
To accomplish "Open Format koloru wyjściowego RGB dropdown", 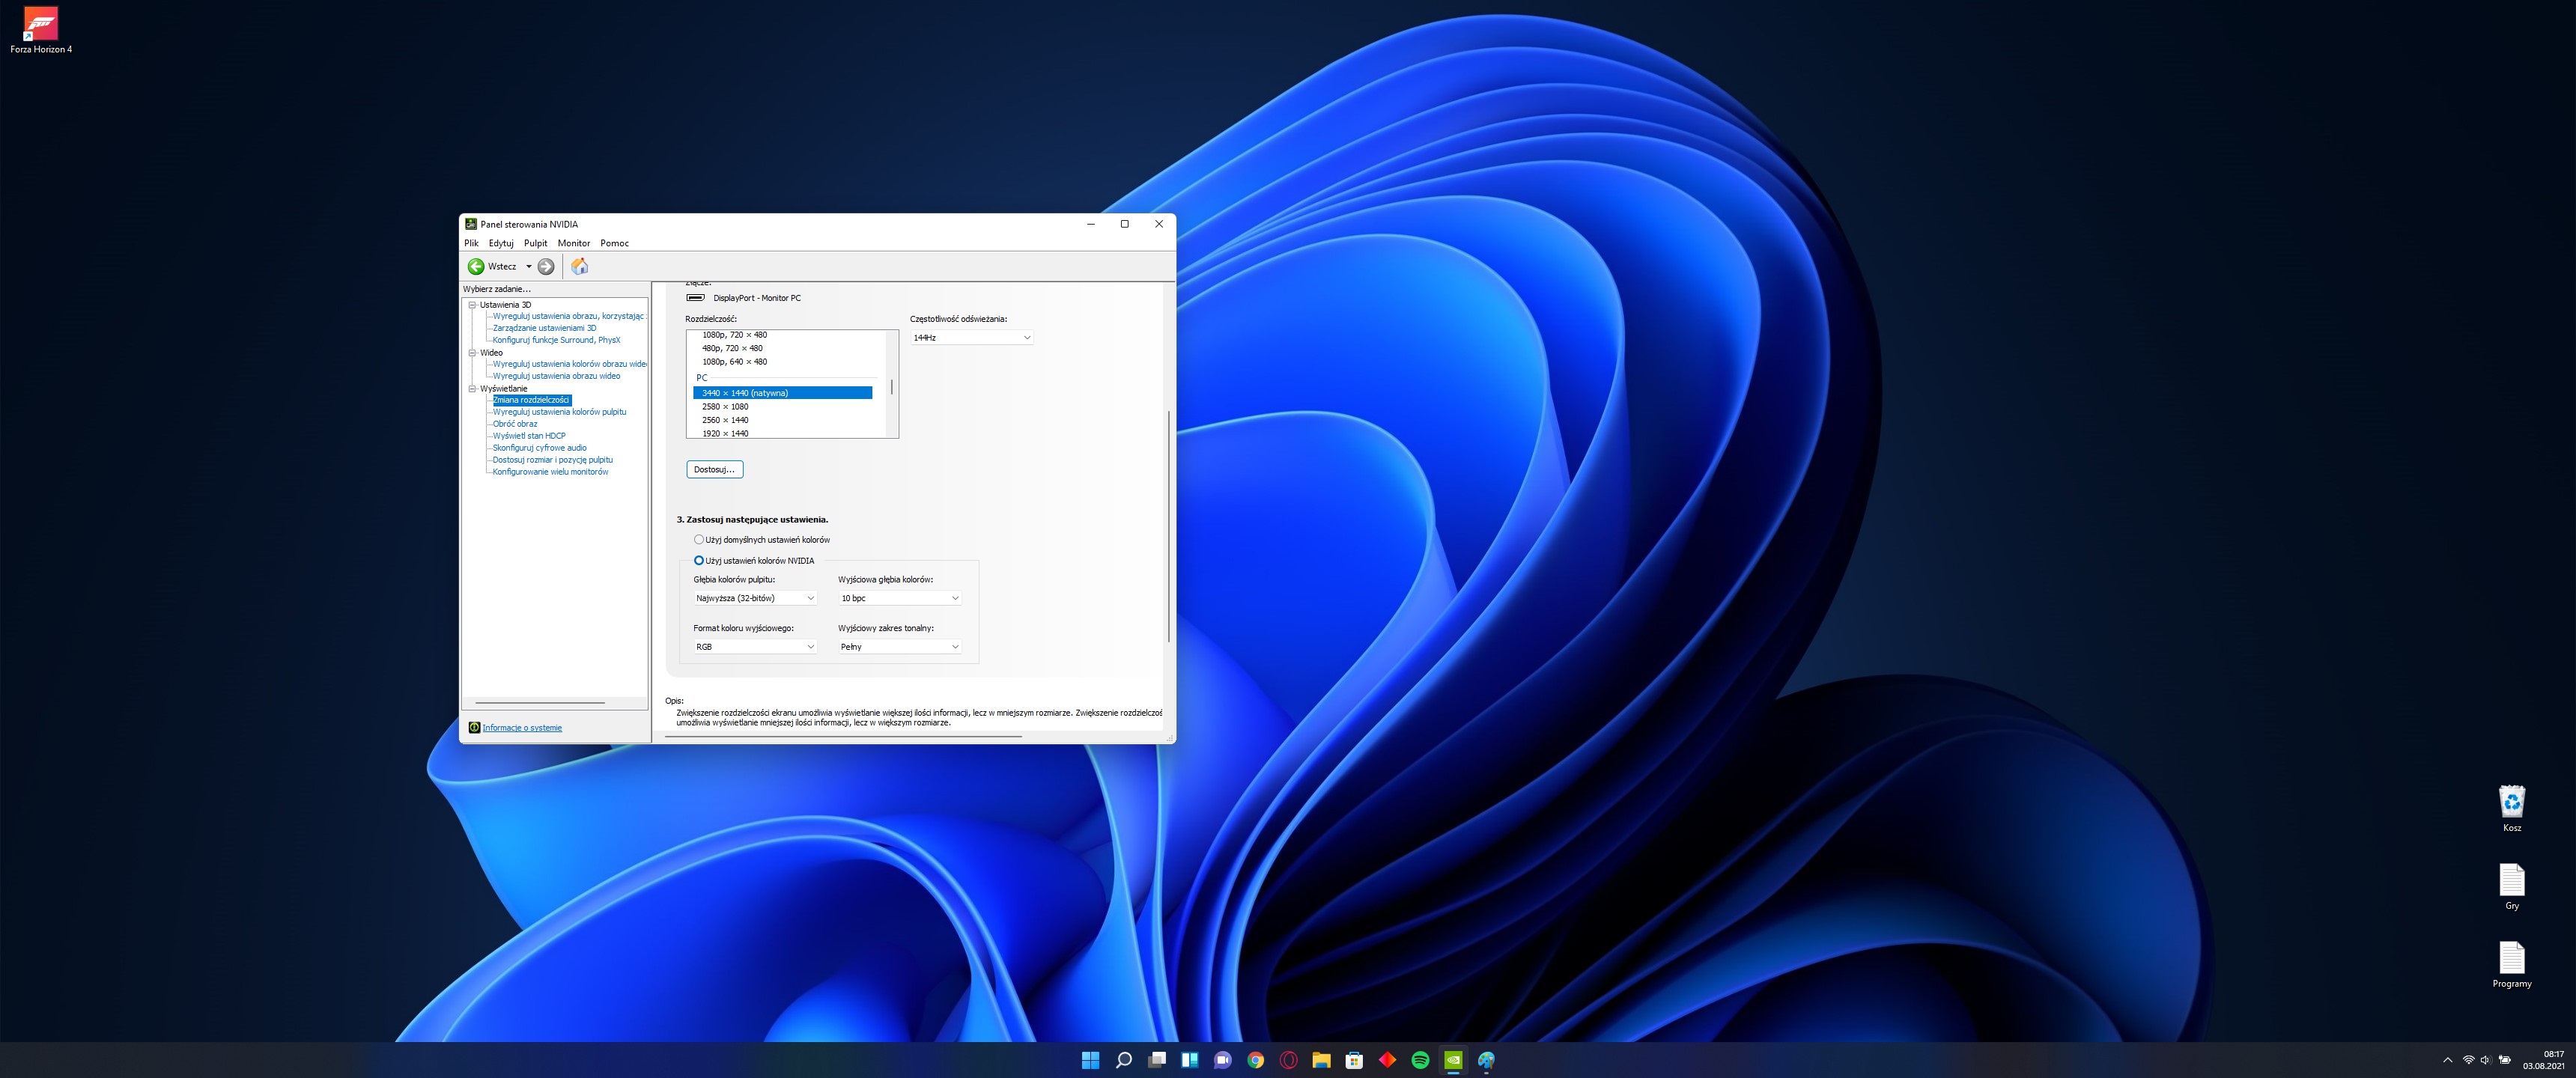I will [x=755, y=647].
